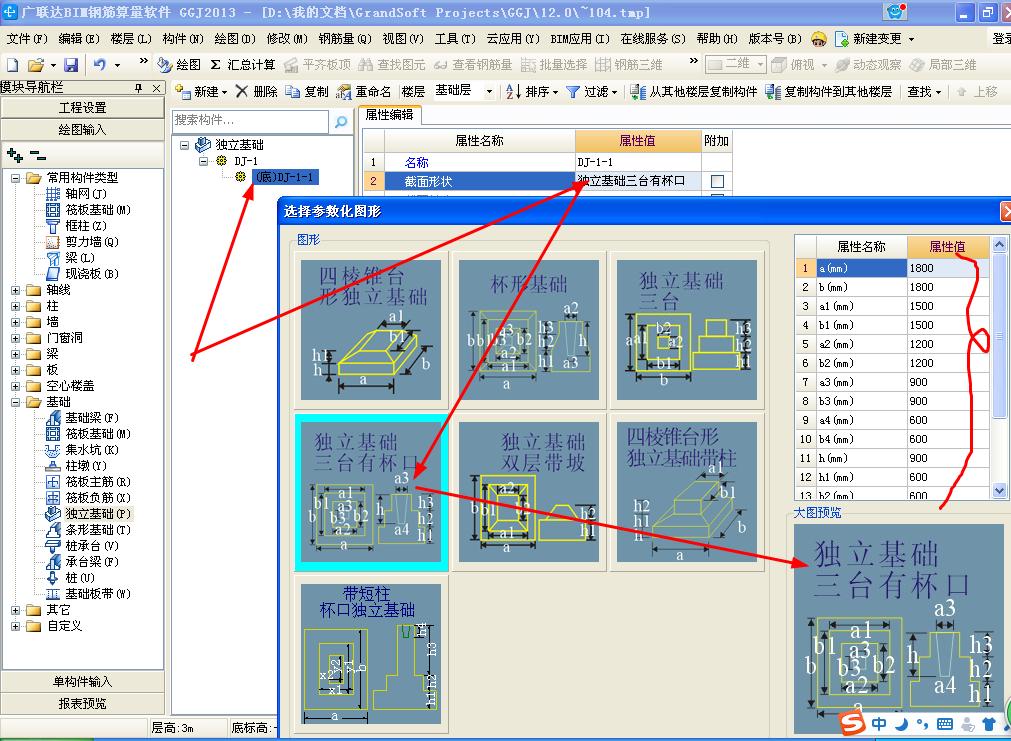Viewport: 1011px width, 741px height.
Task: Click the yellow helper face icon
Action: pos(819,39)
